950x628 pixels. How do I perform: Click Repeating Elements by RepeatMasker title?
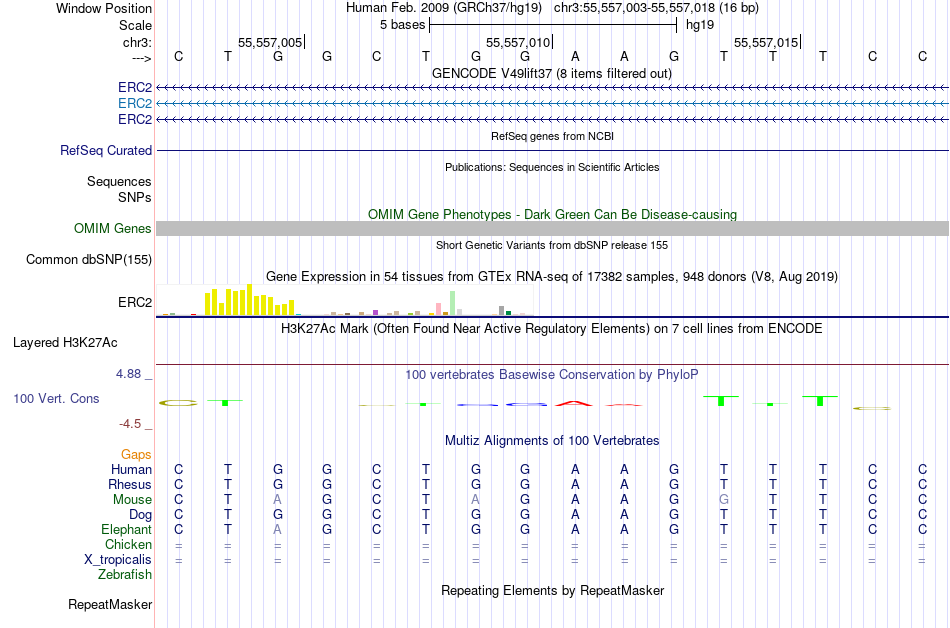[x=552, y=590]
